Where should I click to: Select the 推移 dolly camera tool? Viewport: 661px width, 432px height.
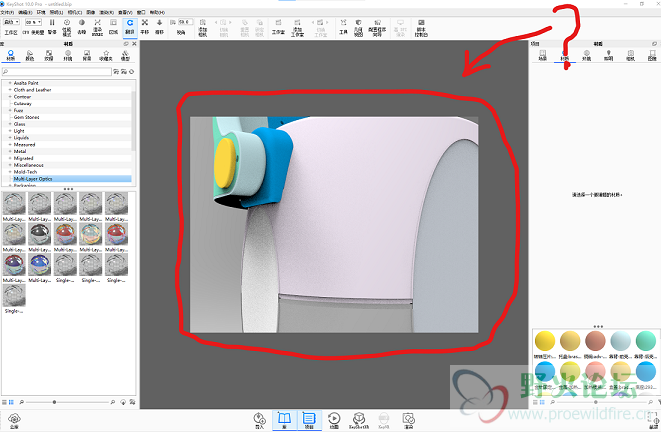(159, 26)
